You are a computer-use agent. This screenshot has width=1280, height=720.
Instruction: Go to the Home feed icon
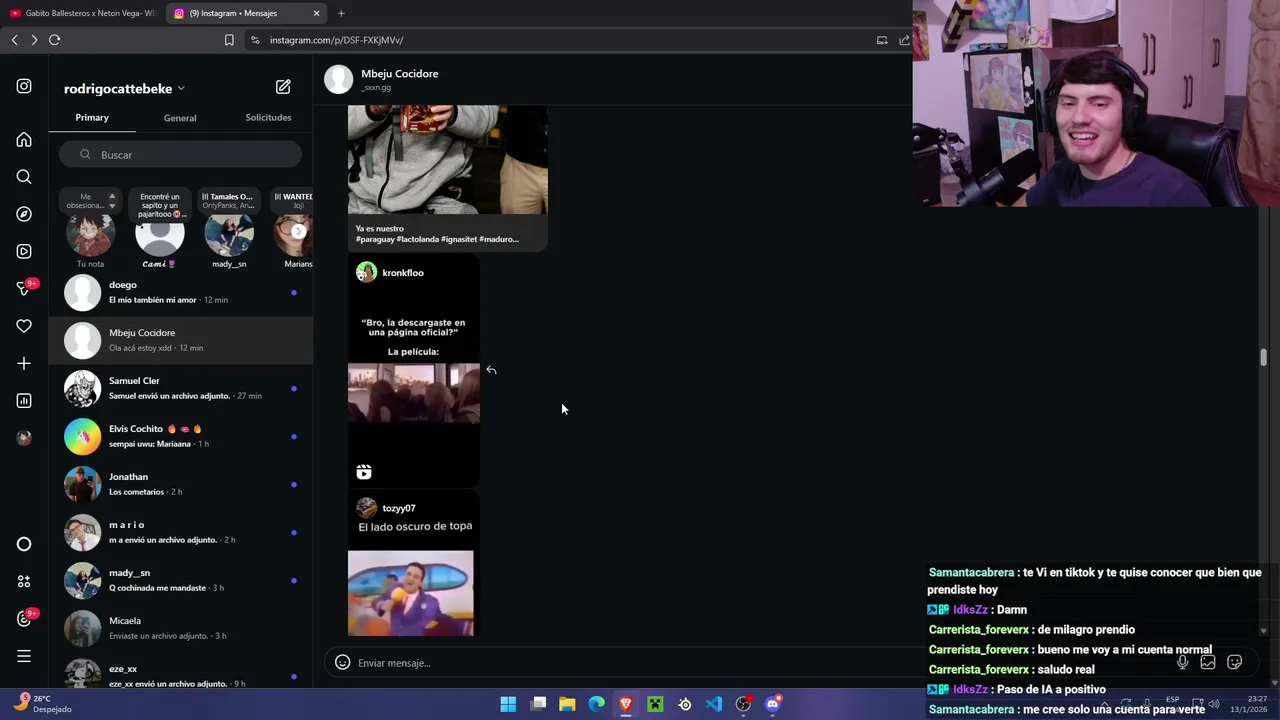click(24, 140)
